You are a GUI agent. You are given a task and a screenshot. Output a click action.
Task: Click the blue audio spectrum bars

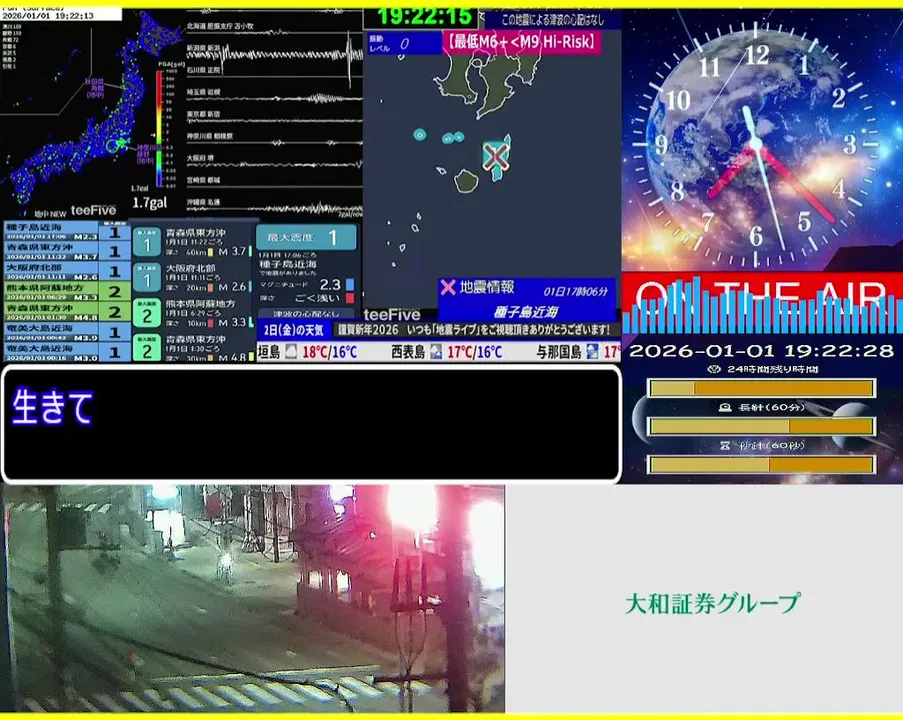762,306
